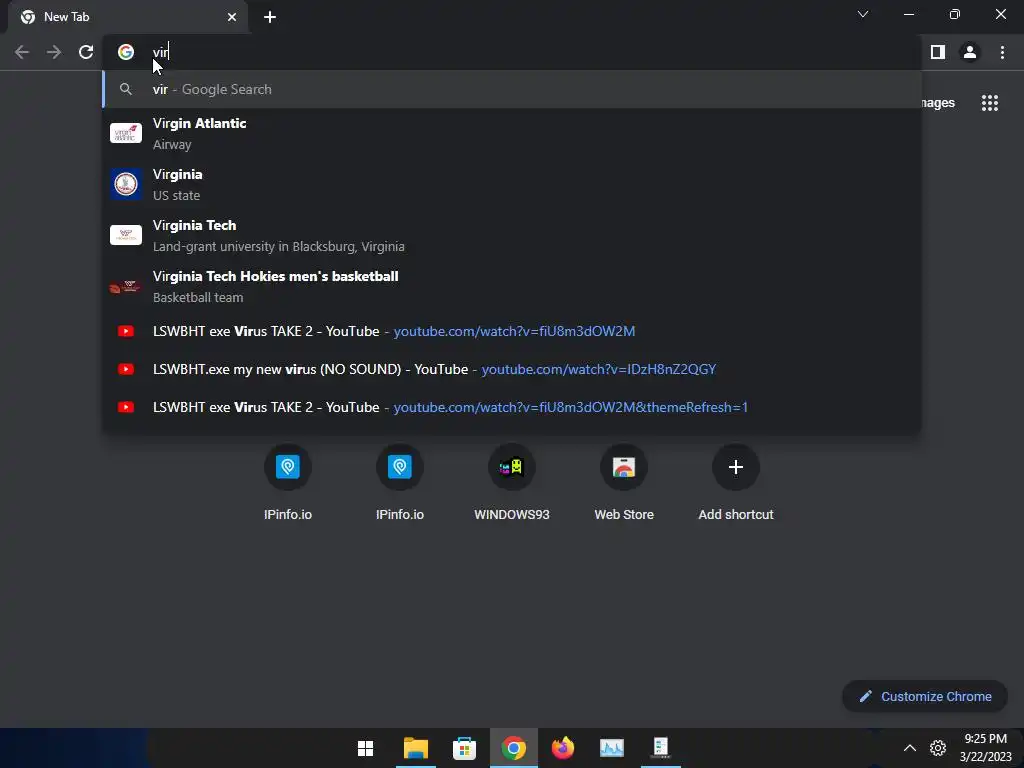Screen dimensions: 1024x768
Task: Open Chrome's three-dot menu
Action: point(1002,52)
